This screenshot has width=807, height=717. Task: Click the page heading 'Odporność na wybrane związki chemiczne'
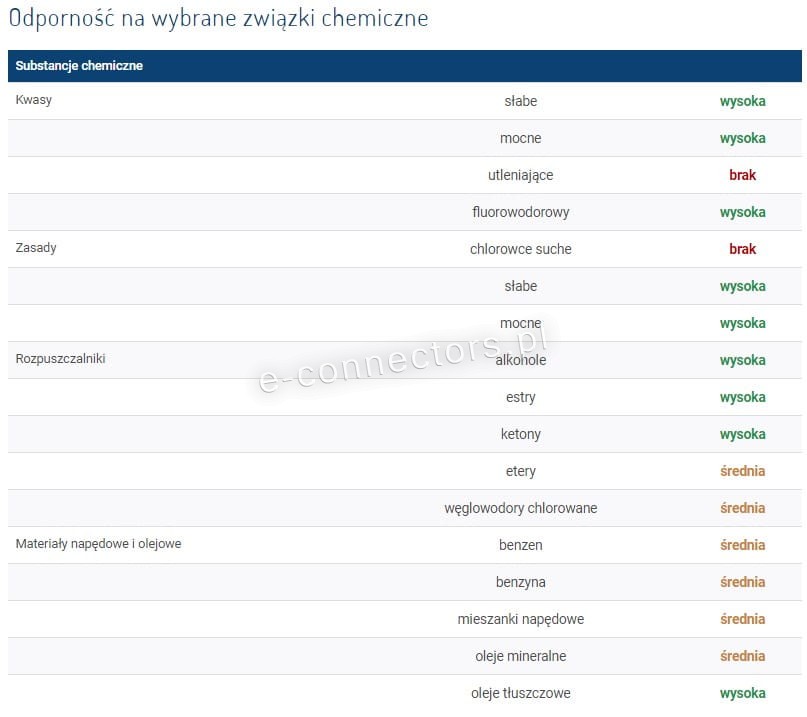pos(218,19)
